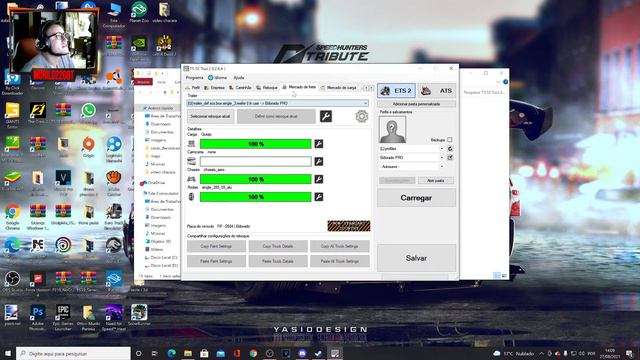Open the Programa menu

pos(194,78)
